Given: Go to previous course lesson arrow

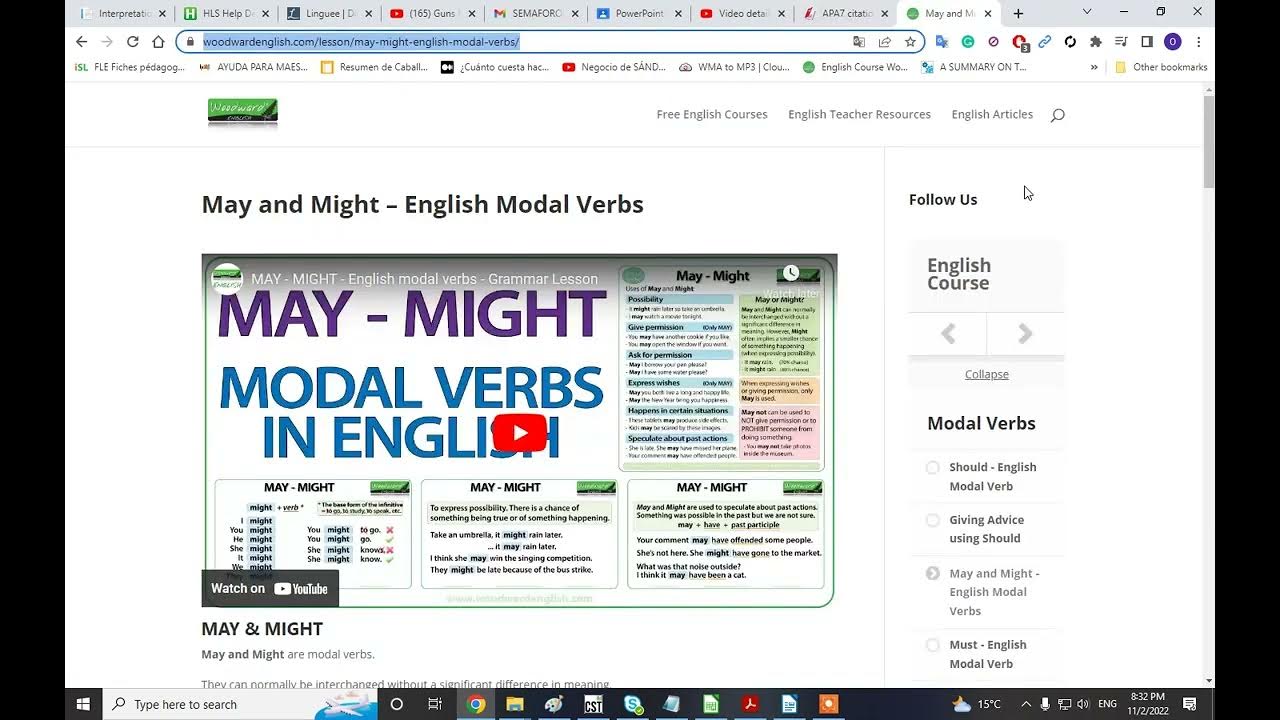Looking at the screenshot, I should pos(948,334).
